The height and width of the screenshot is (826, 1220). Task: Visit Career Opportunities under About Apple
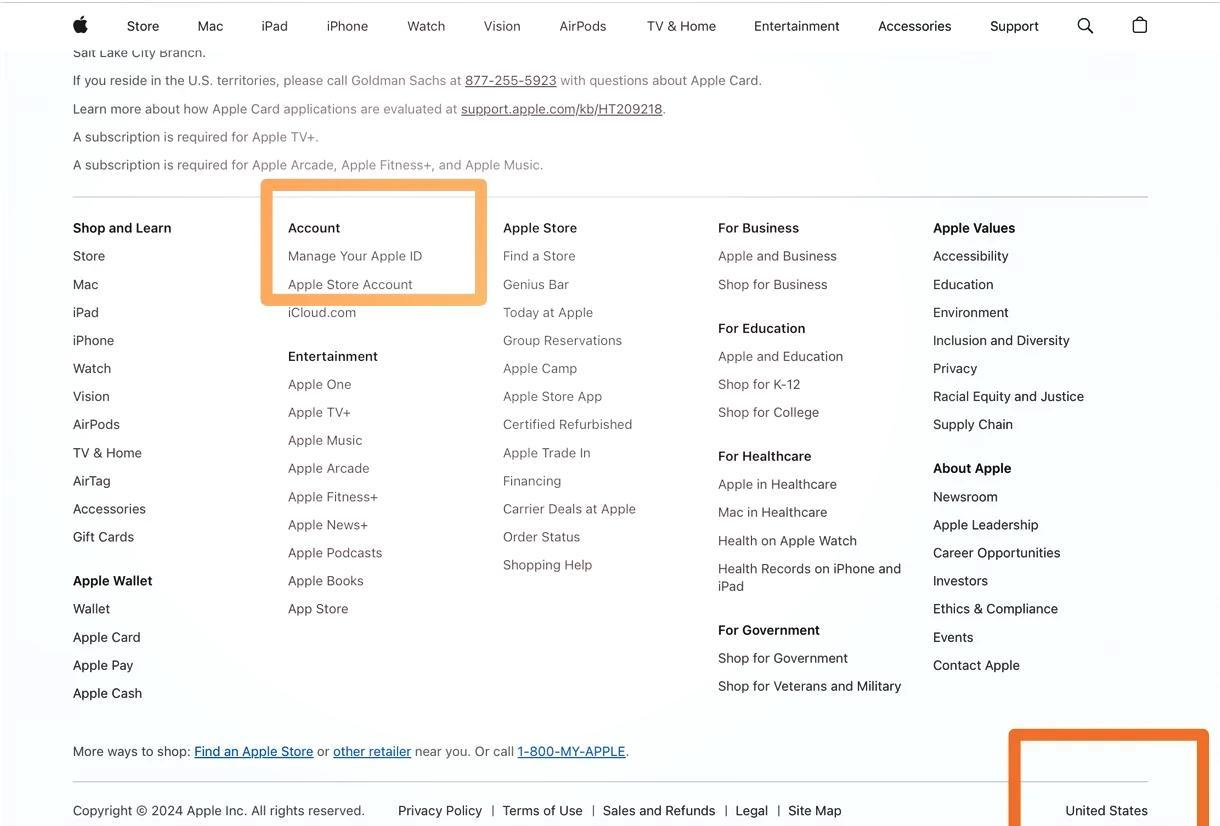pos(996,552)
